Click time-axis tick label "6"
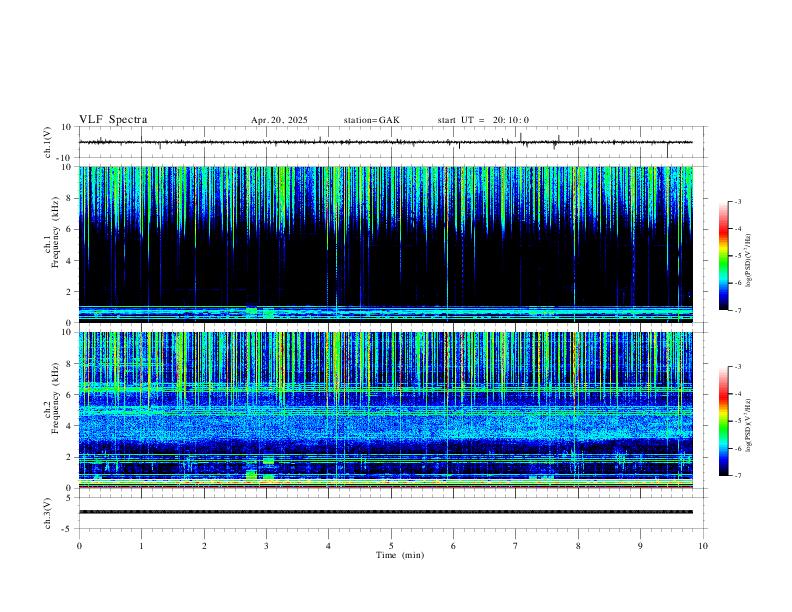This screenshot has width=792, height=612. click(453, 546)
